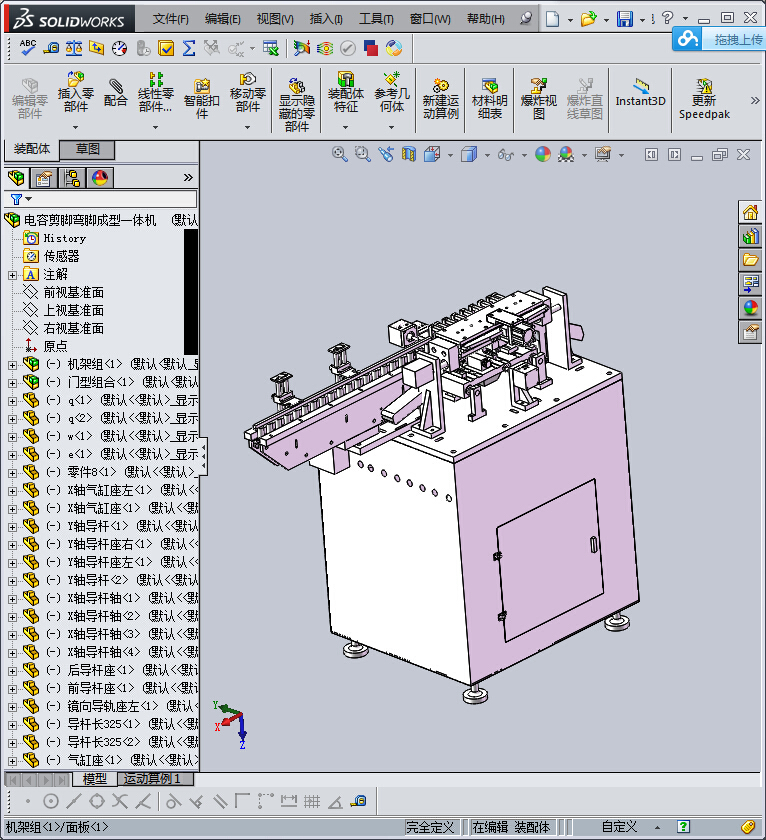The image size is (766, 840).
Task: Expand X轴气缸座左<1> node
Action: (x=12, y=491)
